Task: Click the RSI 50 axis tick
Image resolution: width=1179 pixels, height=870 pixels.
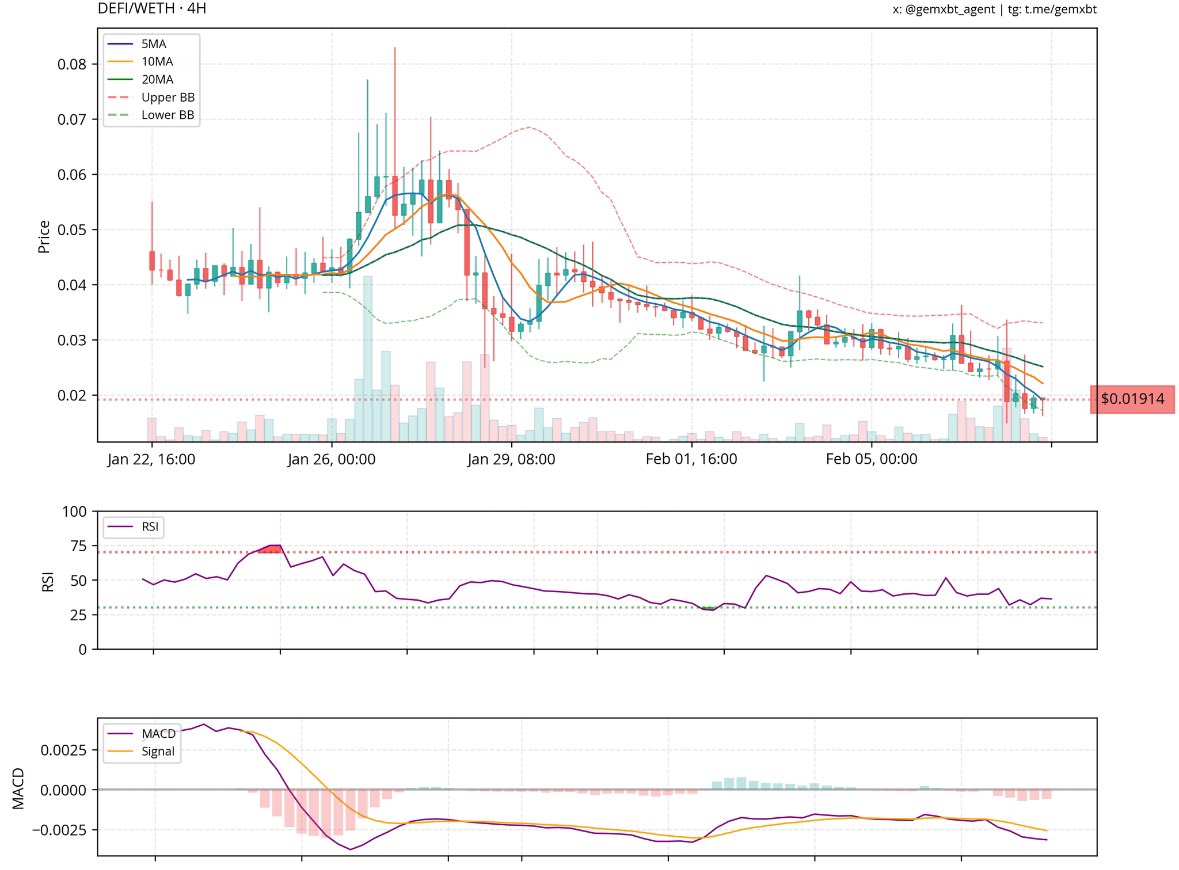Action: (x=78, y=581)
